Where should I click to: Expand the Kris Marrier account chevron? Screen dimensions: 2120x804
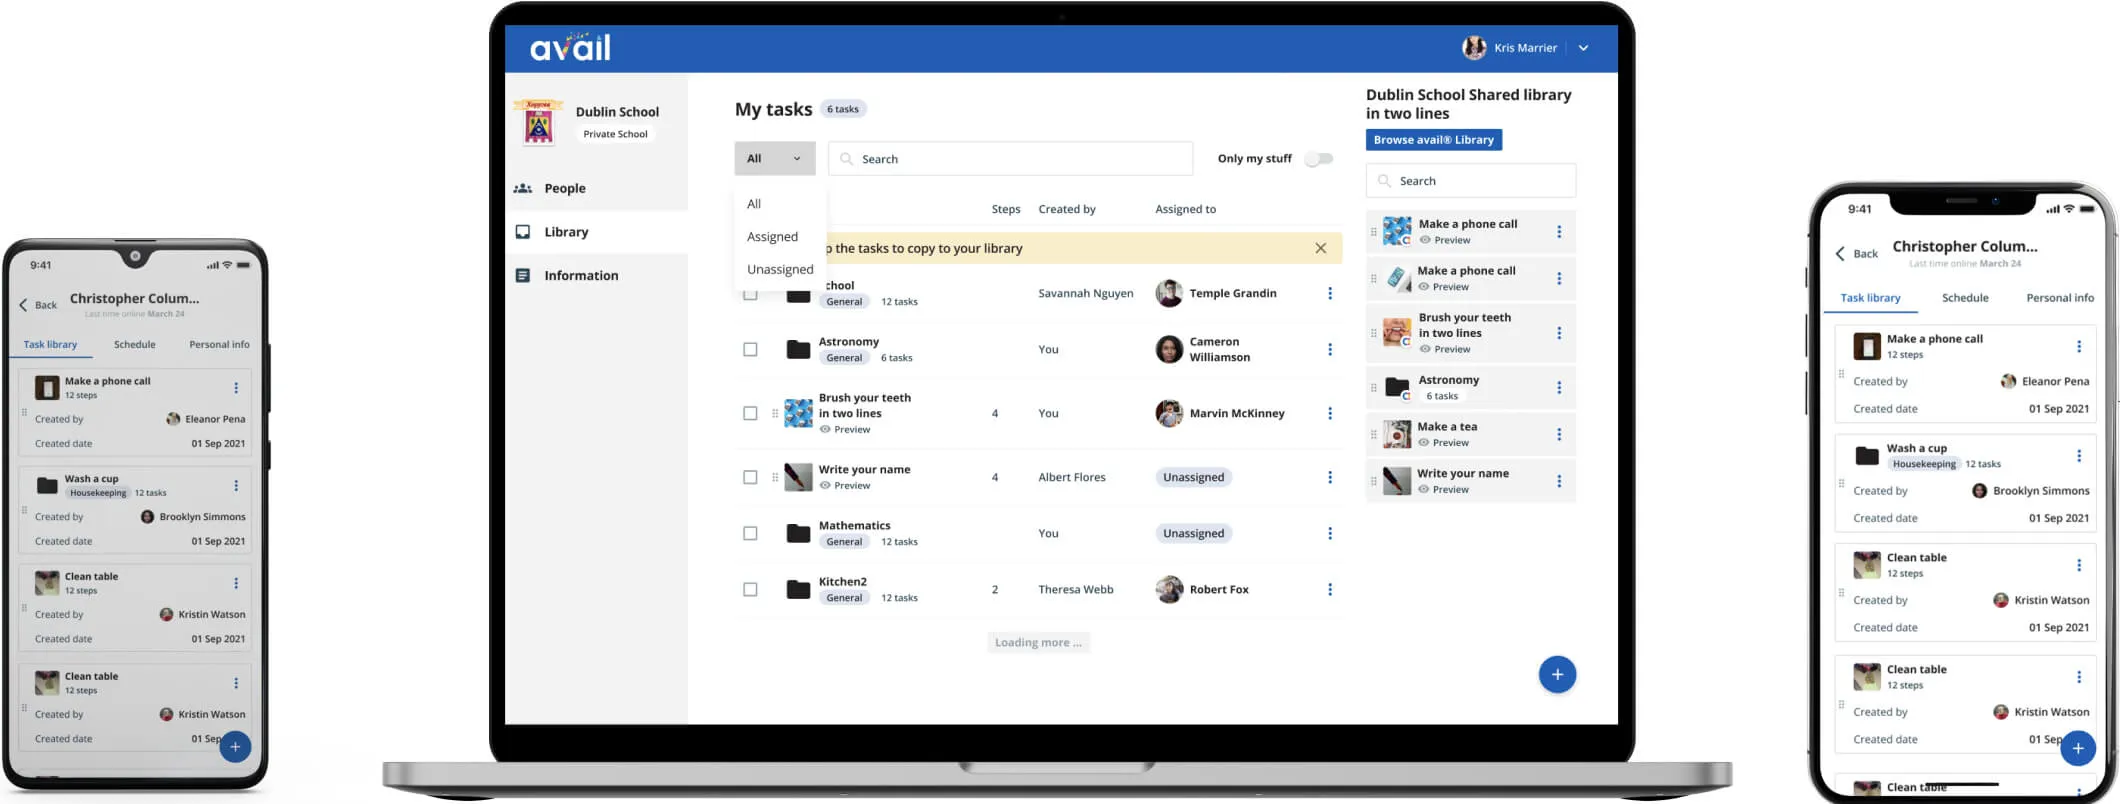pyautogui.click(x=1583, y=48)
